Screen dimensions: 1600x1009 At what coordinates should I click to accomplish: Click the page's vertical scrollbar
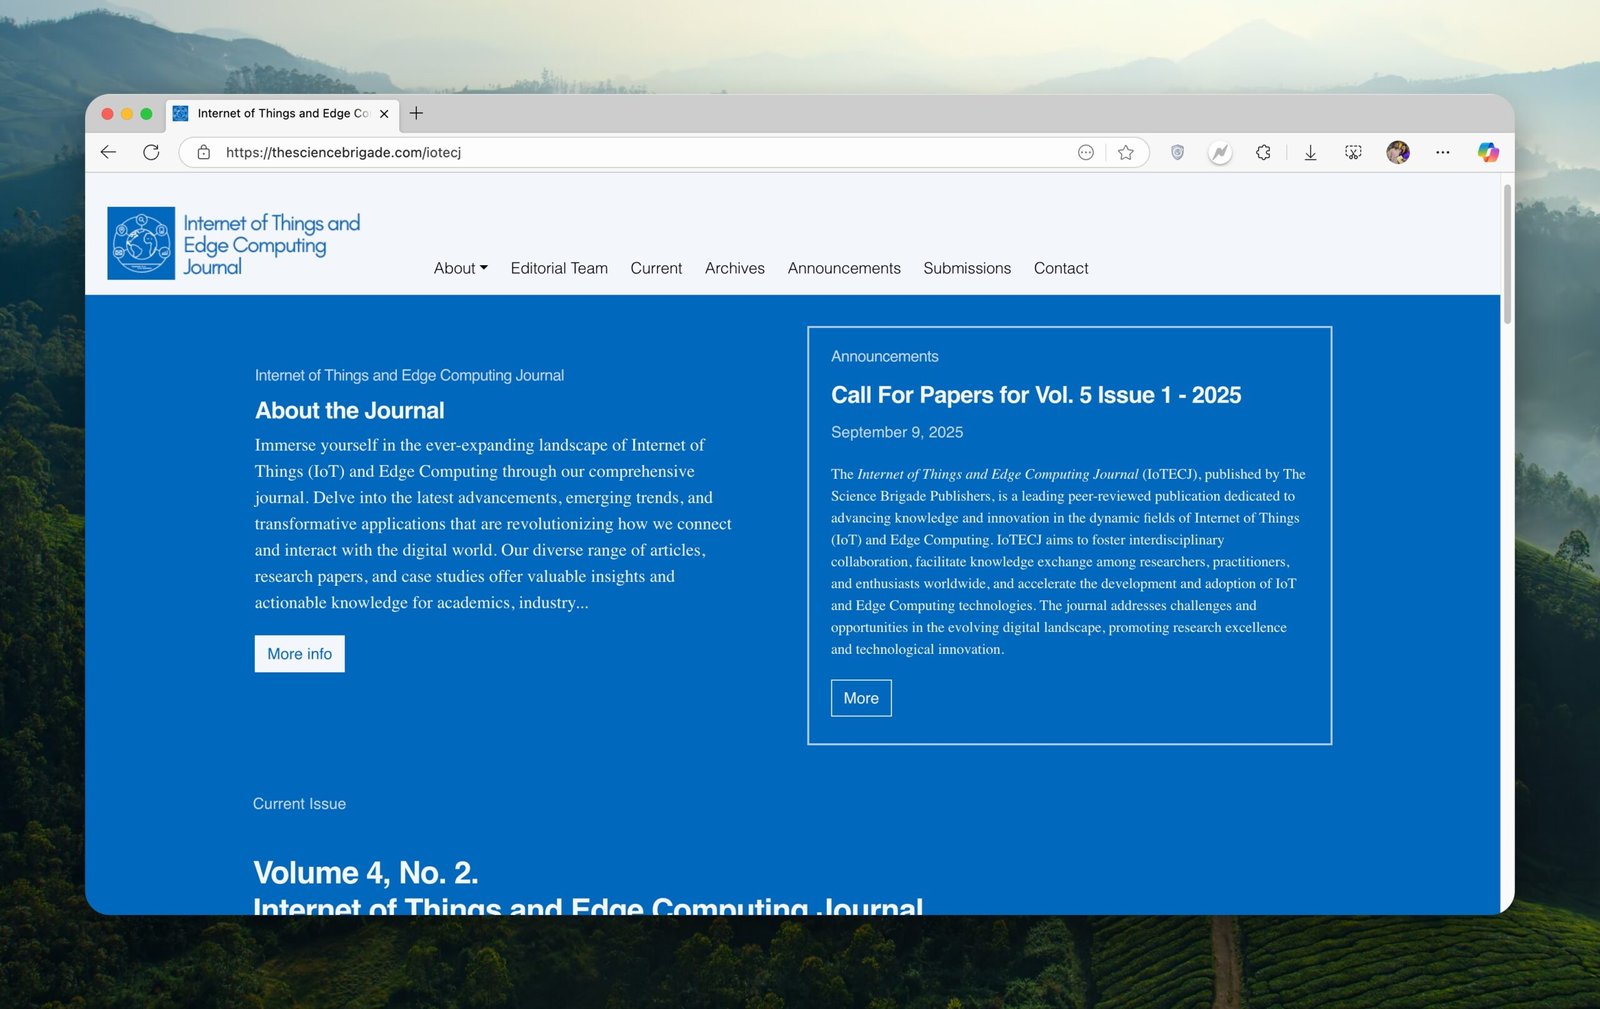(1507, 255)
